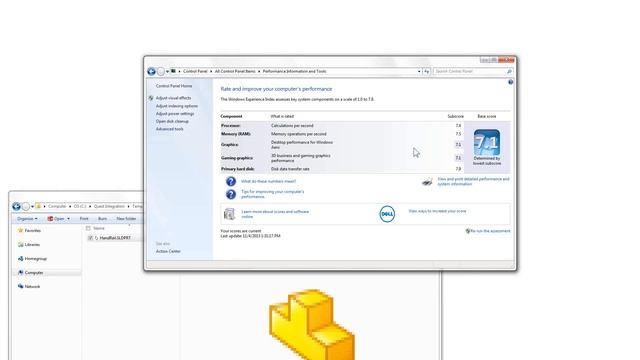
Task: Click software icon beside Learn more about scores
Action: (x=229, y=214)
